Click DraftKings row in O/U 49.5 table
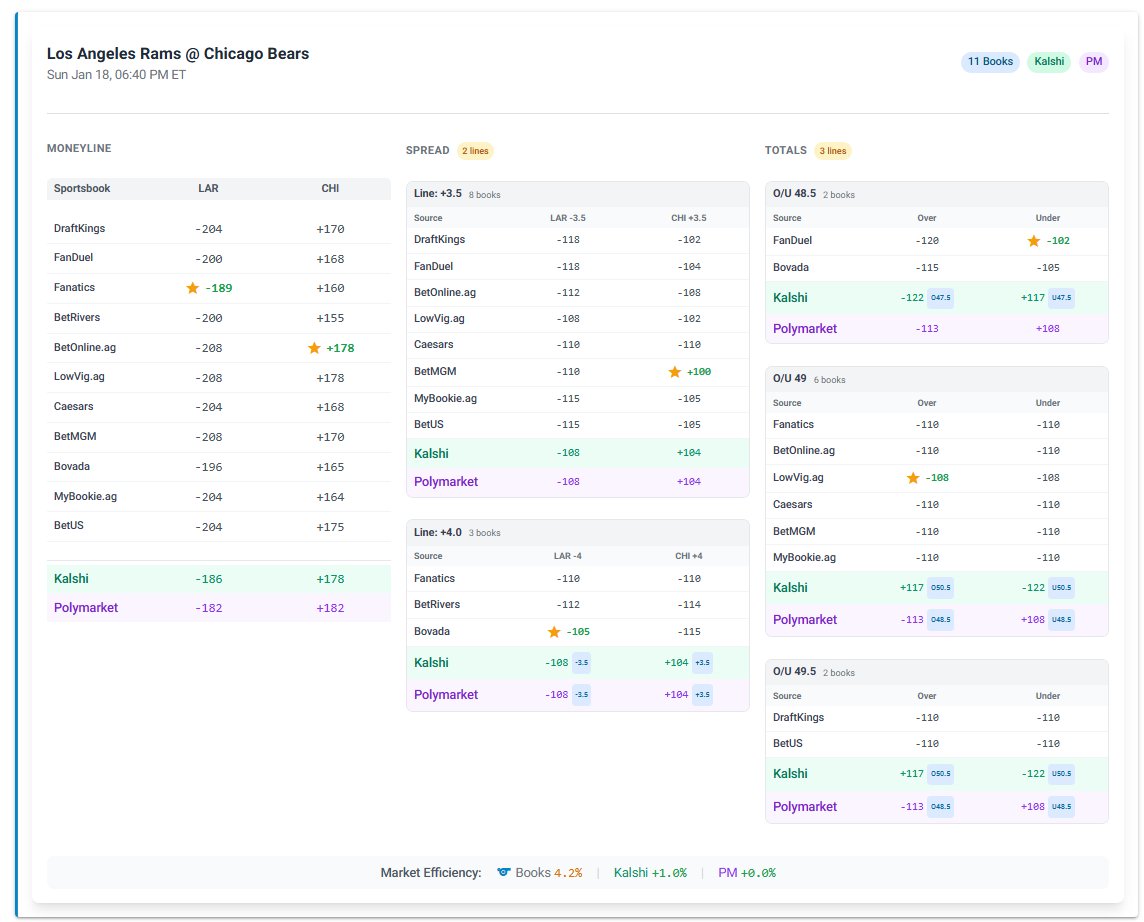 tap(937, 718)
